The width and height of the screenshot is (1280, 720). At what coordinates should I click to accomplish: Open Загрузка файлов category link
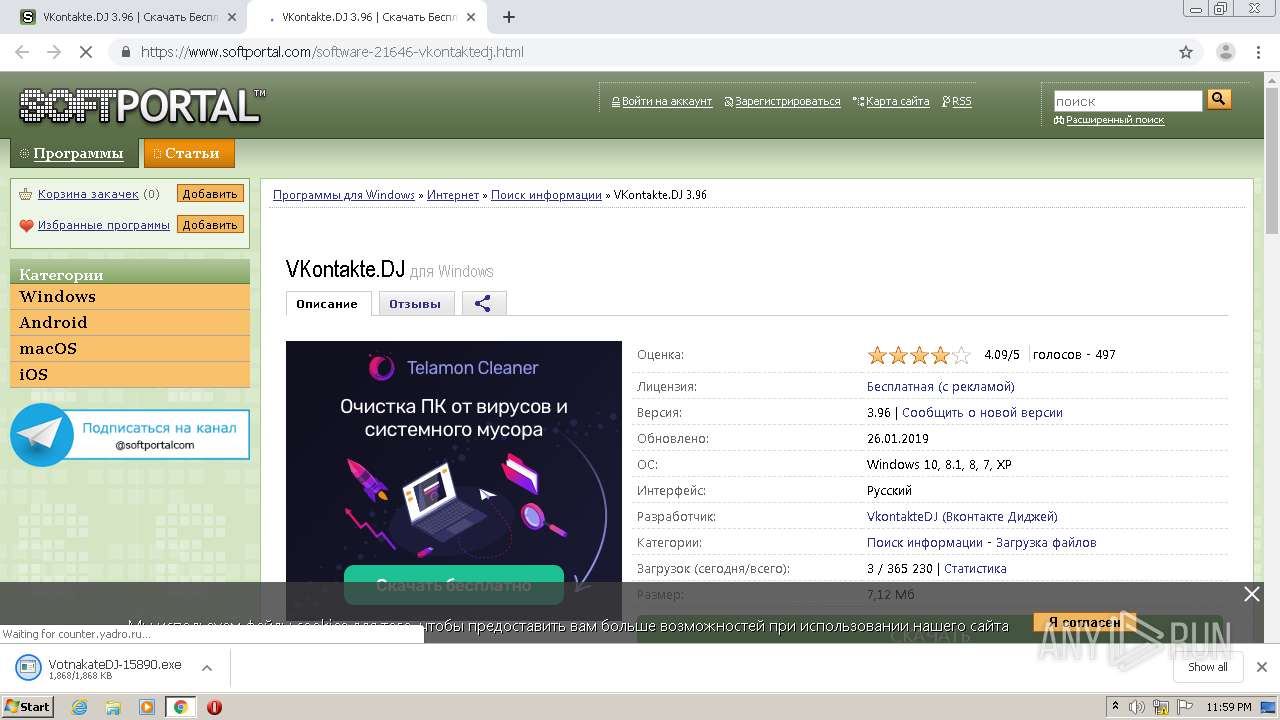pyautogui.click(x=1046, y=543)
